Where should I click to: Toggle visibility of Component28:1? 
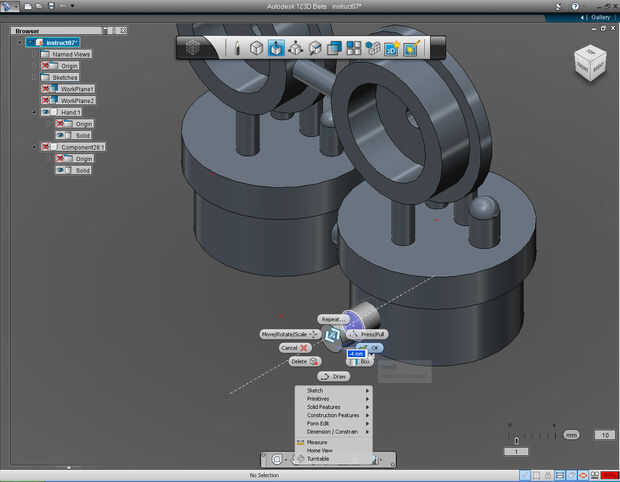pyautogui.click(x=45, y=147)
